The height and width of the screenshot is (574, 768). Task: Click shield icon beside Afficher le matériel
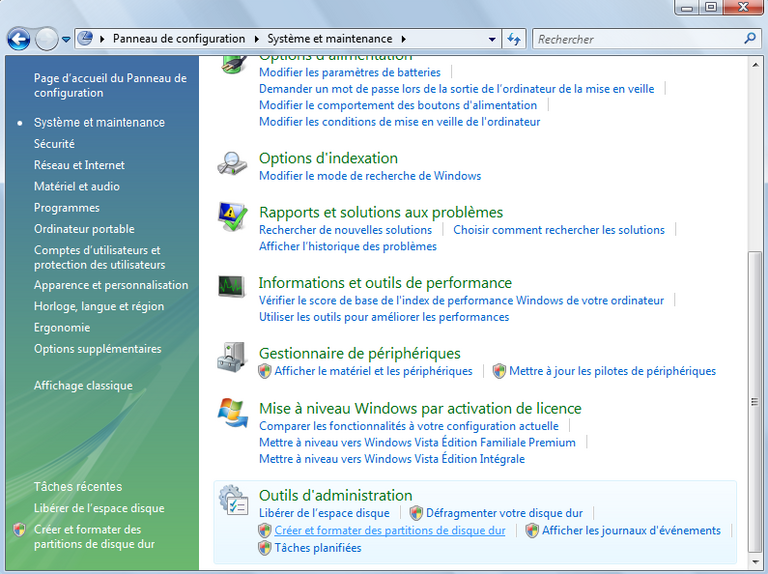pyautogui.click(x=264, y=371)
